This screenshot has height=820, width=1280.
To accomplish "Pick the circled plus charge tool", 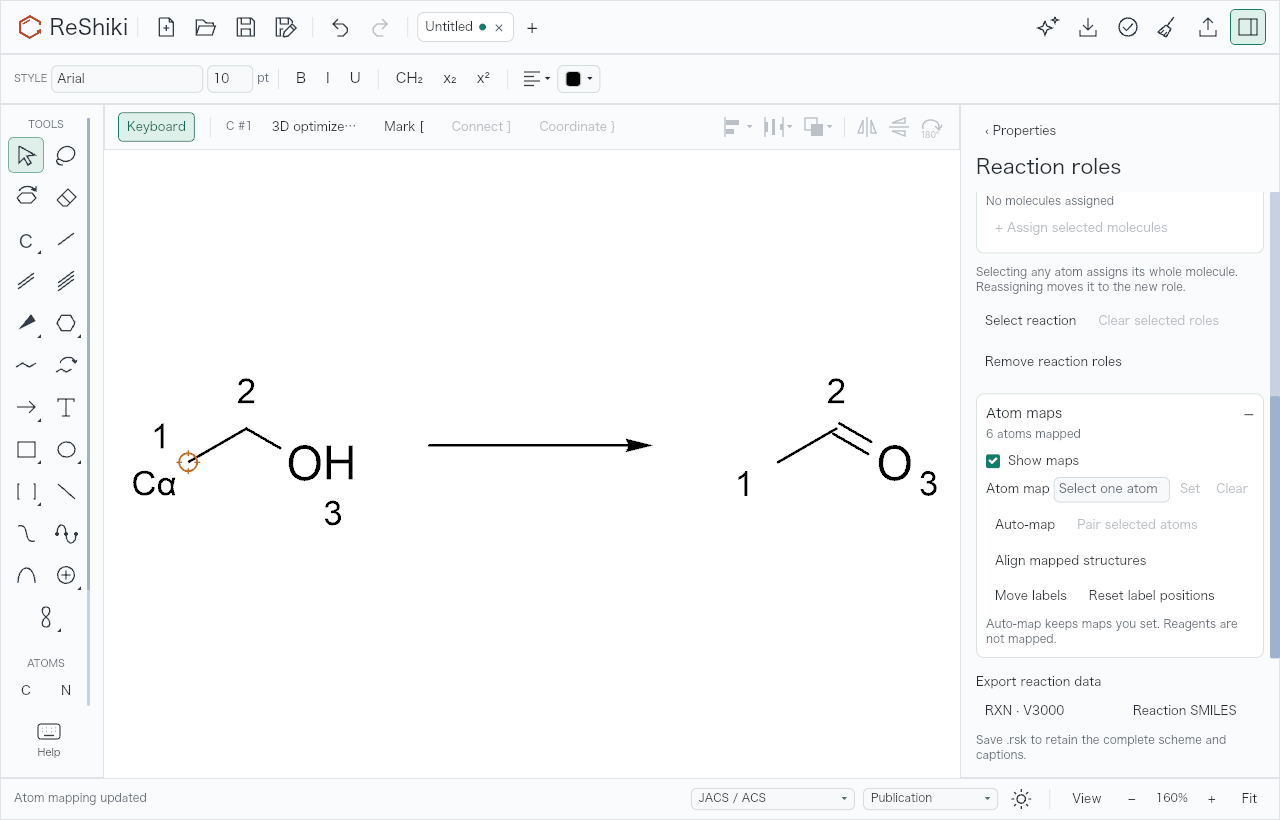I will tap(66, 575).
